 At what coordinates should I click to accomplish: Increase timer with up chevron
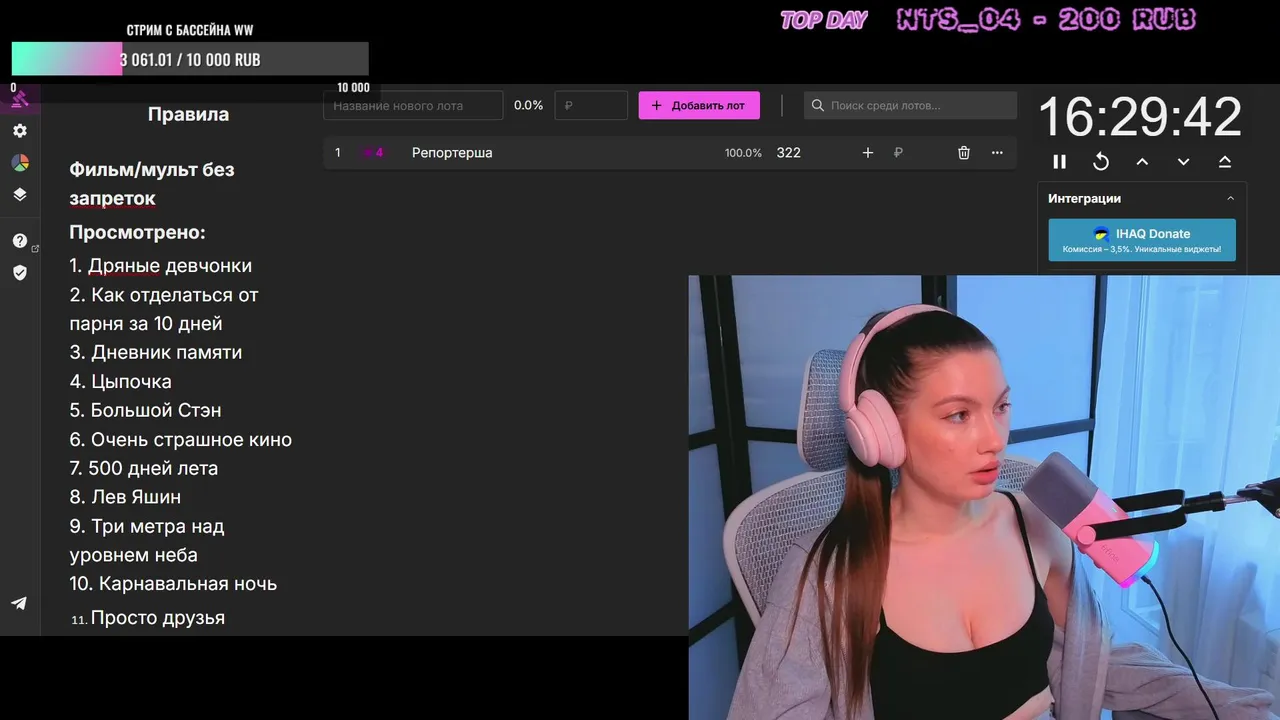(x=1142, y=161)
